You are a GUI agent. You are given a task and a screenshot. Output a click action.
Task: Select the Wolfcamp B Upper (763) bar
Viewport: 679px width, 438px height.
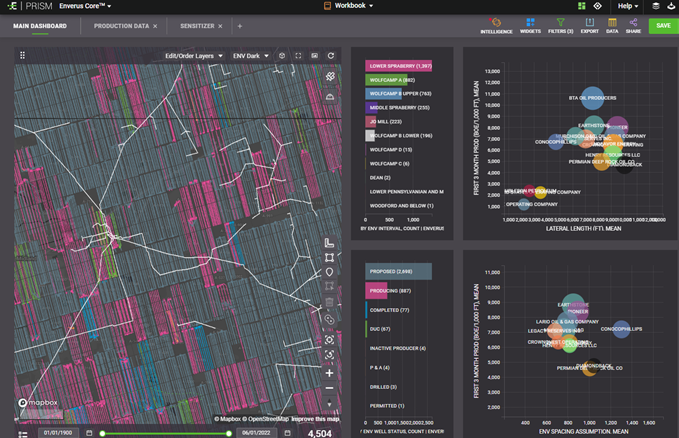(383, 94)
